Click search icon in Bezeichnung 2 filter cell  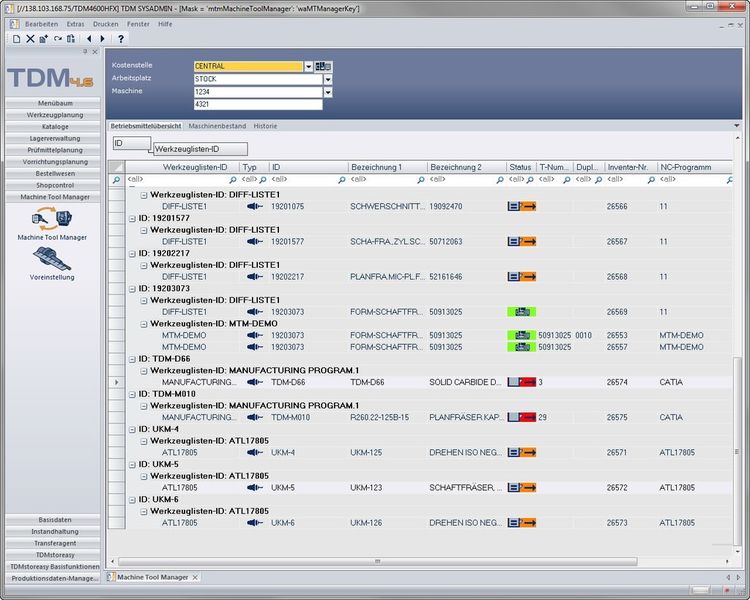500,180
